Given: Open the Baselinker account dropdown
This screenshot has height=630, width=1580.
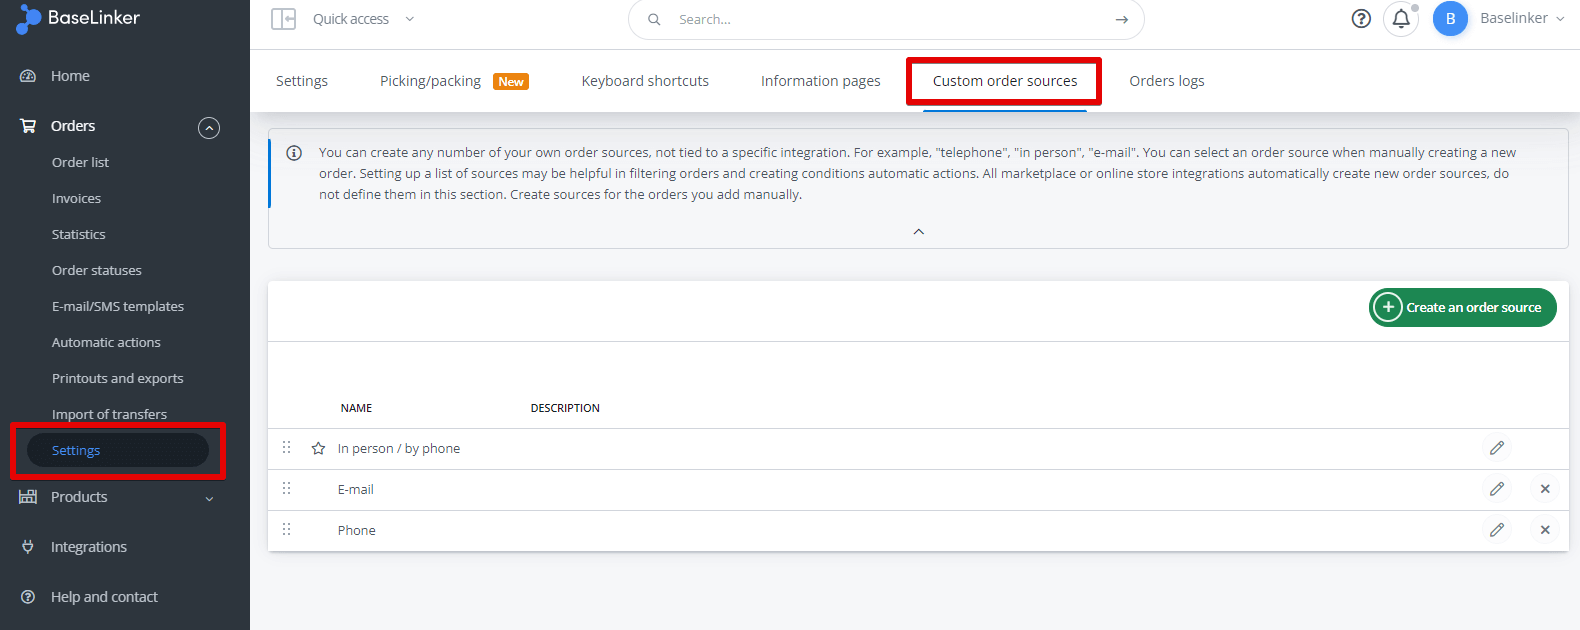Looking at the screenshot, I should click(x=1522, y=18).
